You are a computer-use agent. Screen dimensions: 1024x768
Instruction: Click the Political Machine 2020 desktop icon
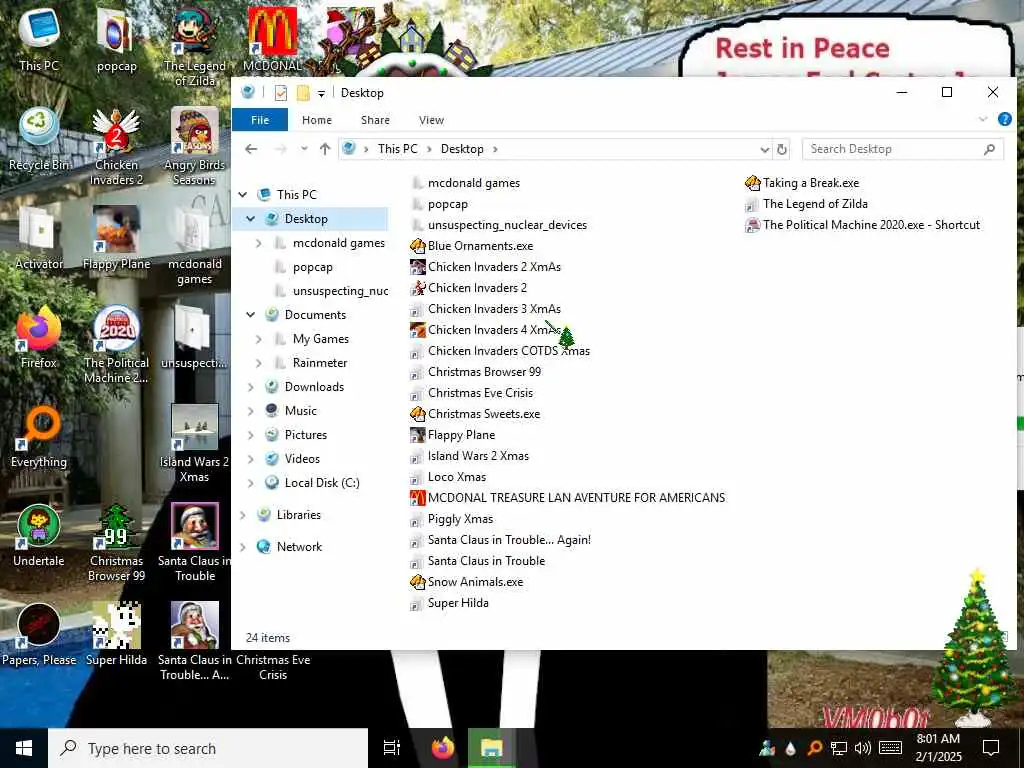coord(116,345)
